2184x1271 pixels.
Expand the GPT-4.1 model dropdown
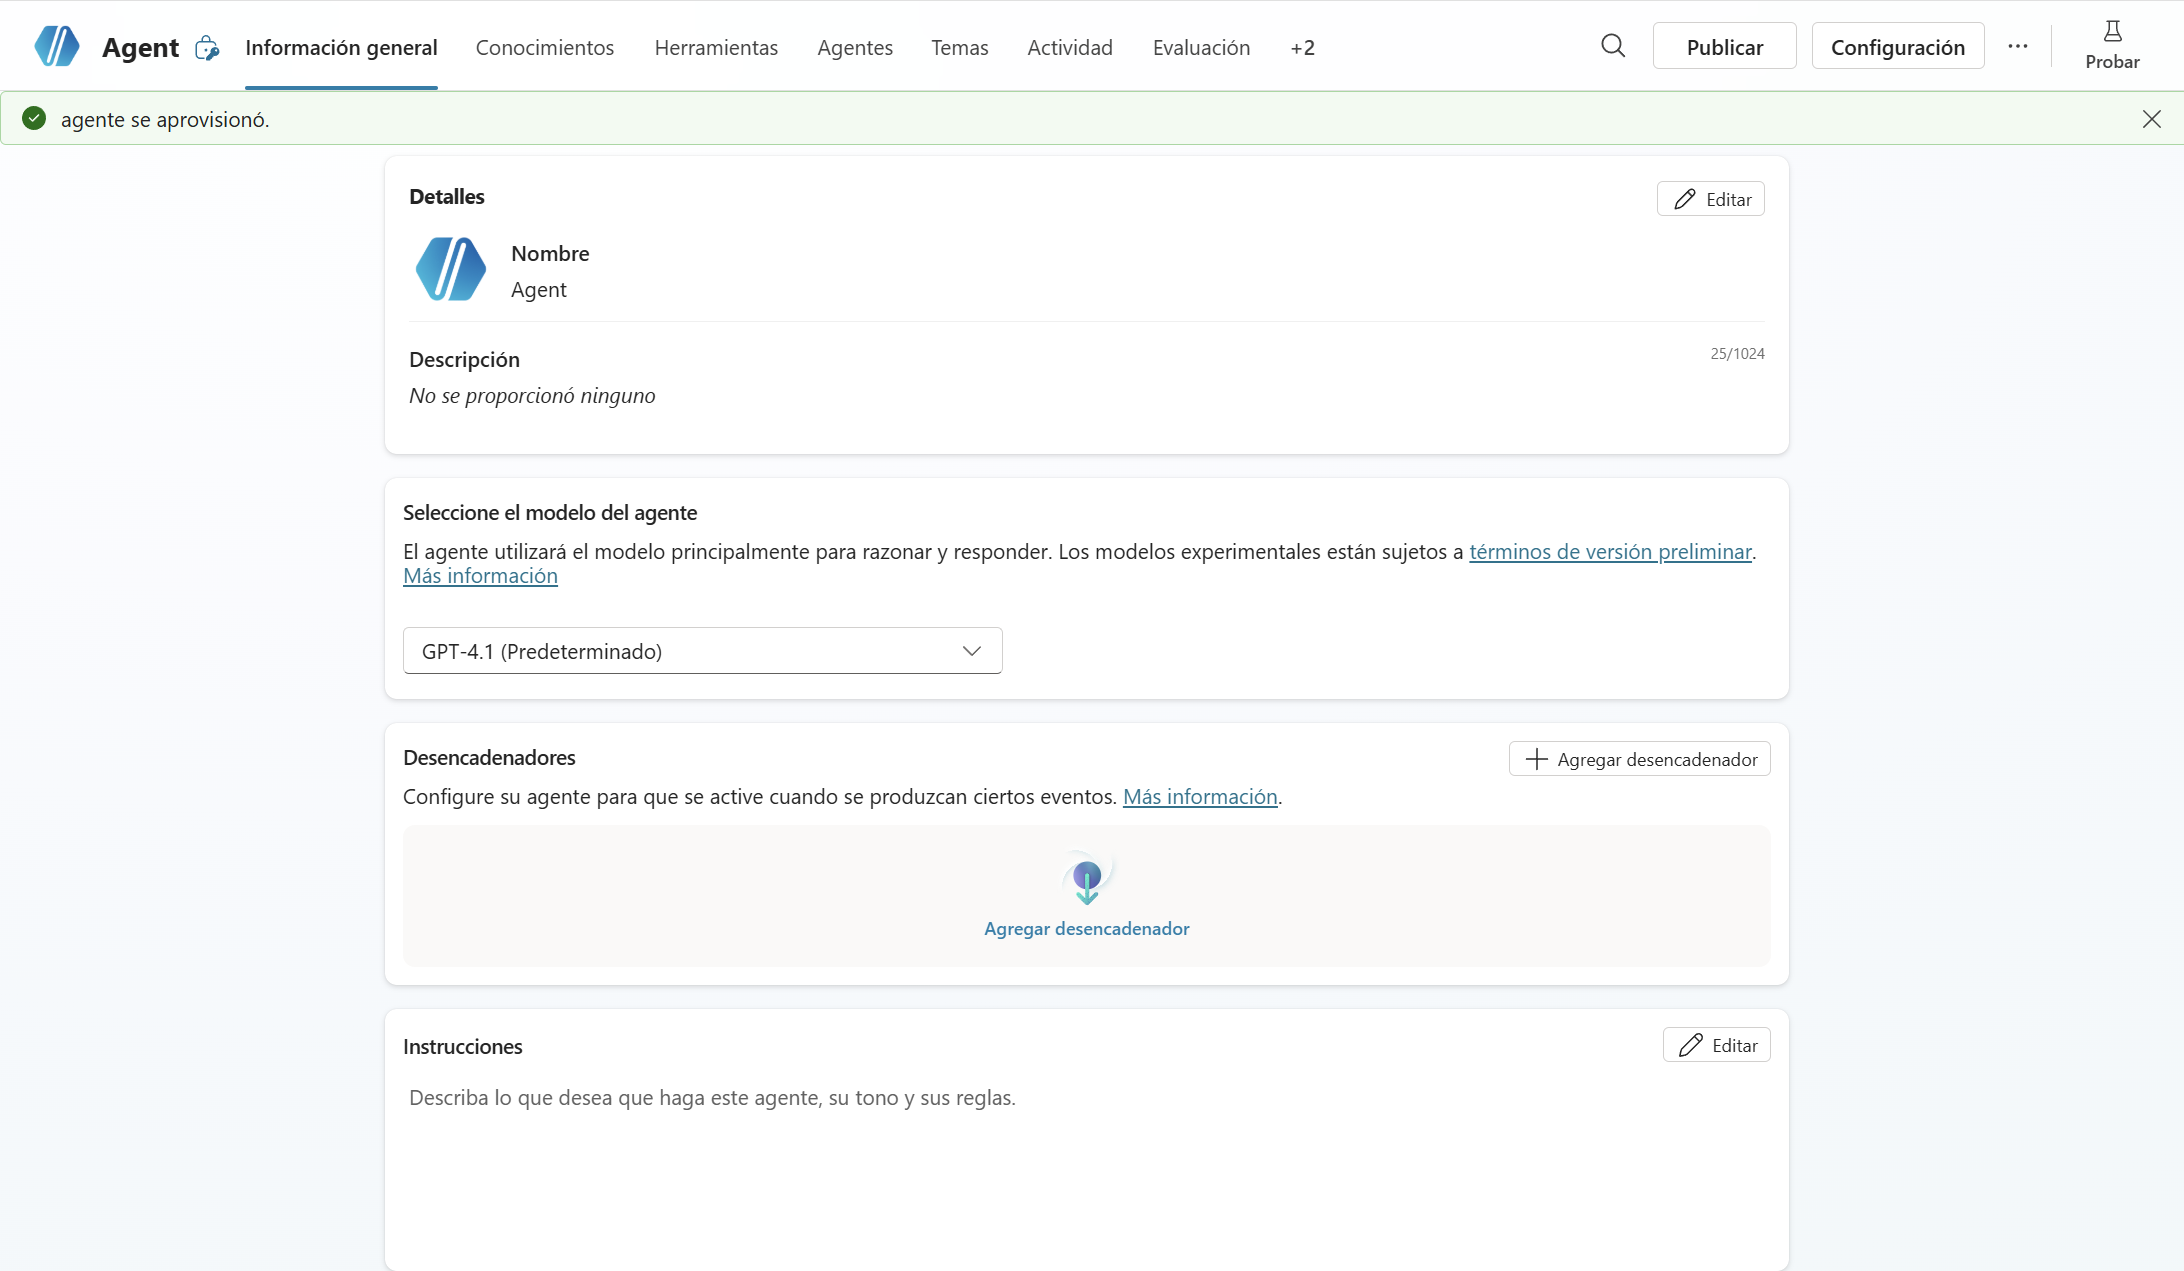point(702,651)
